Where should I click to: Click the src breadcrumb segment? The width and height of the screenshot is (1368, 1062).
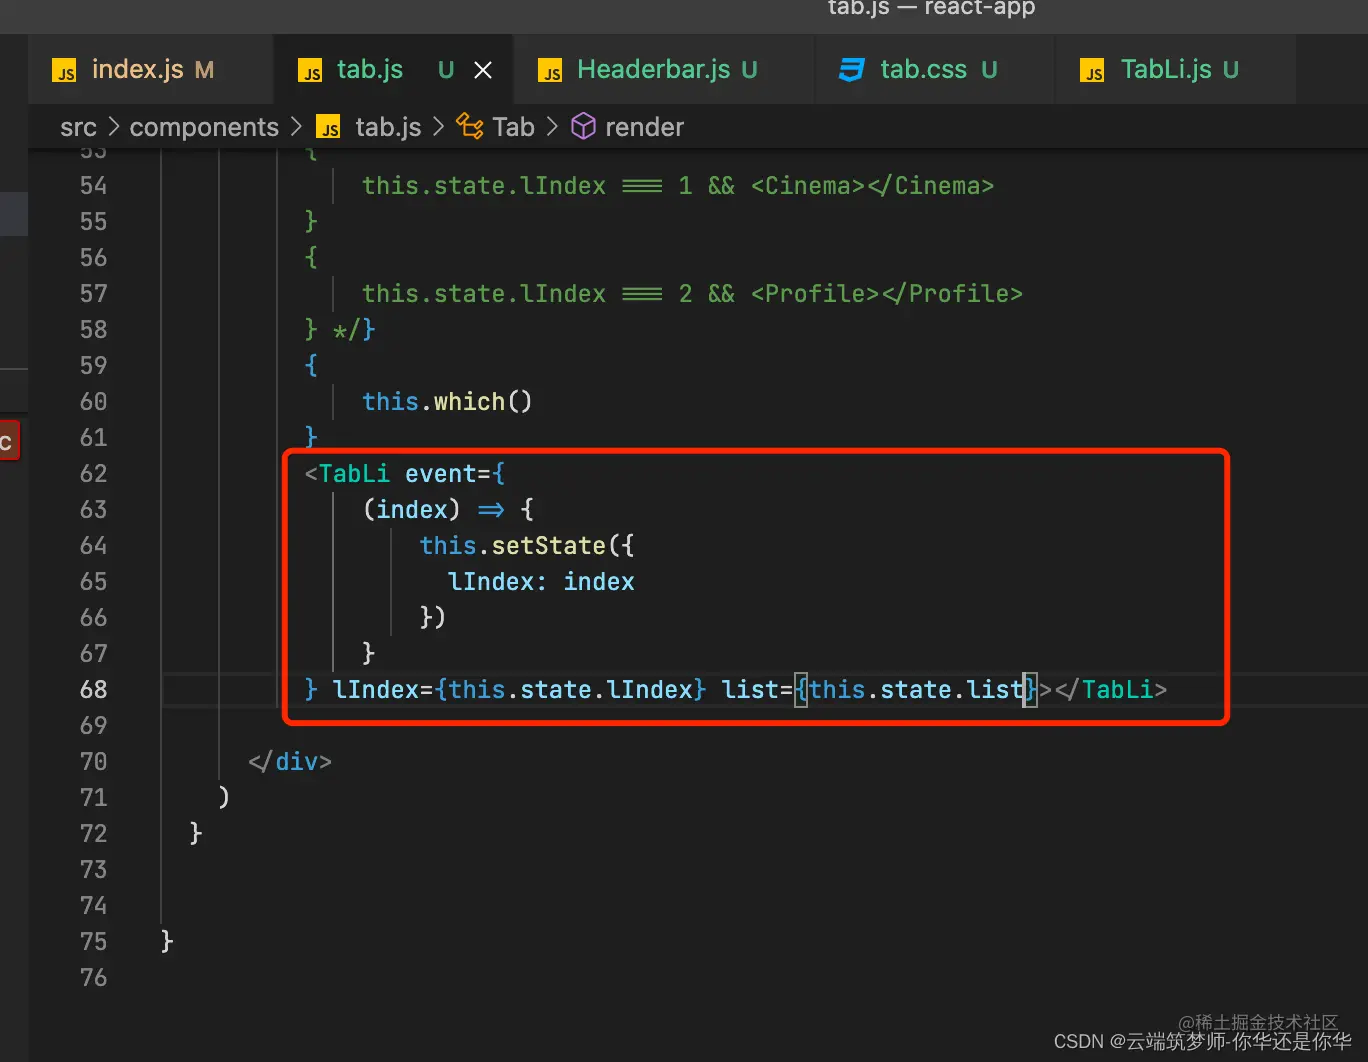(78, 127)
